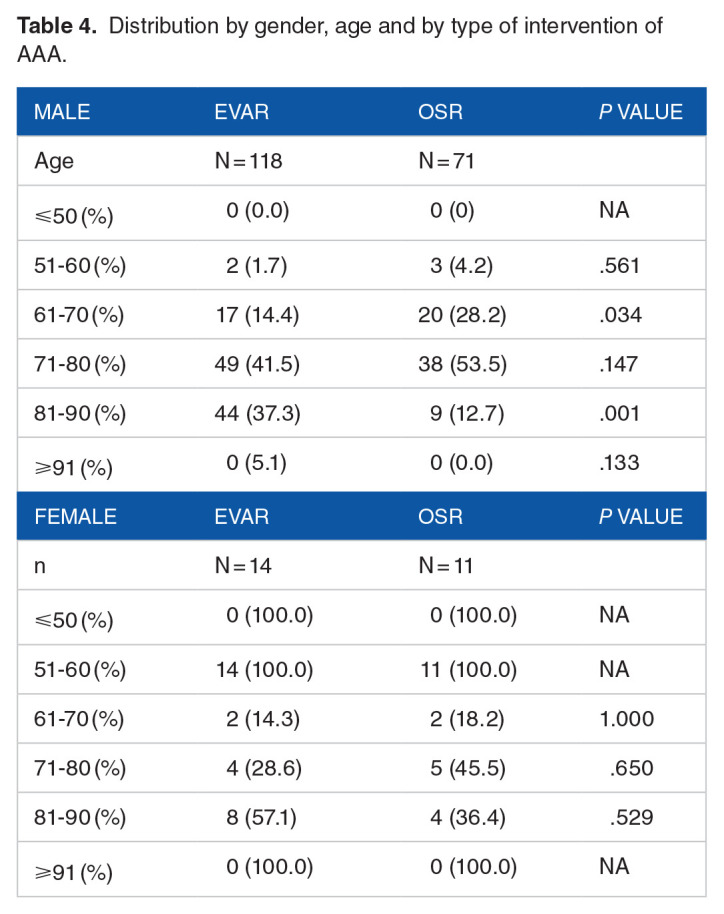This screenshot has height=914, width=724.
Task: Select the N=118 cell
Action: pyautogui.click(x=248, y=161)
